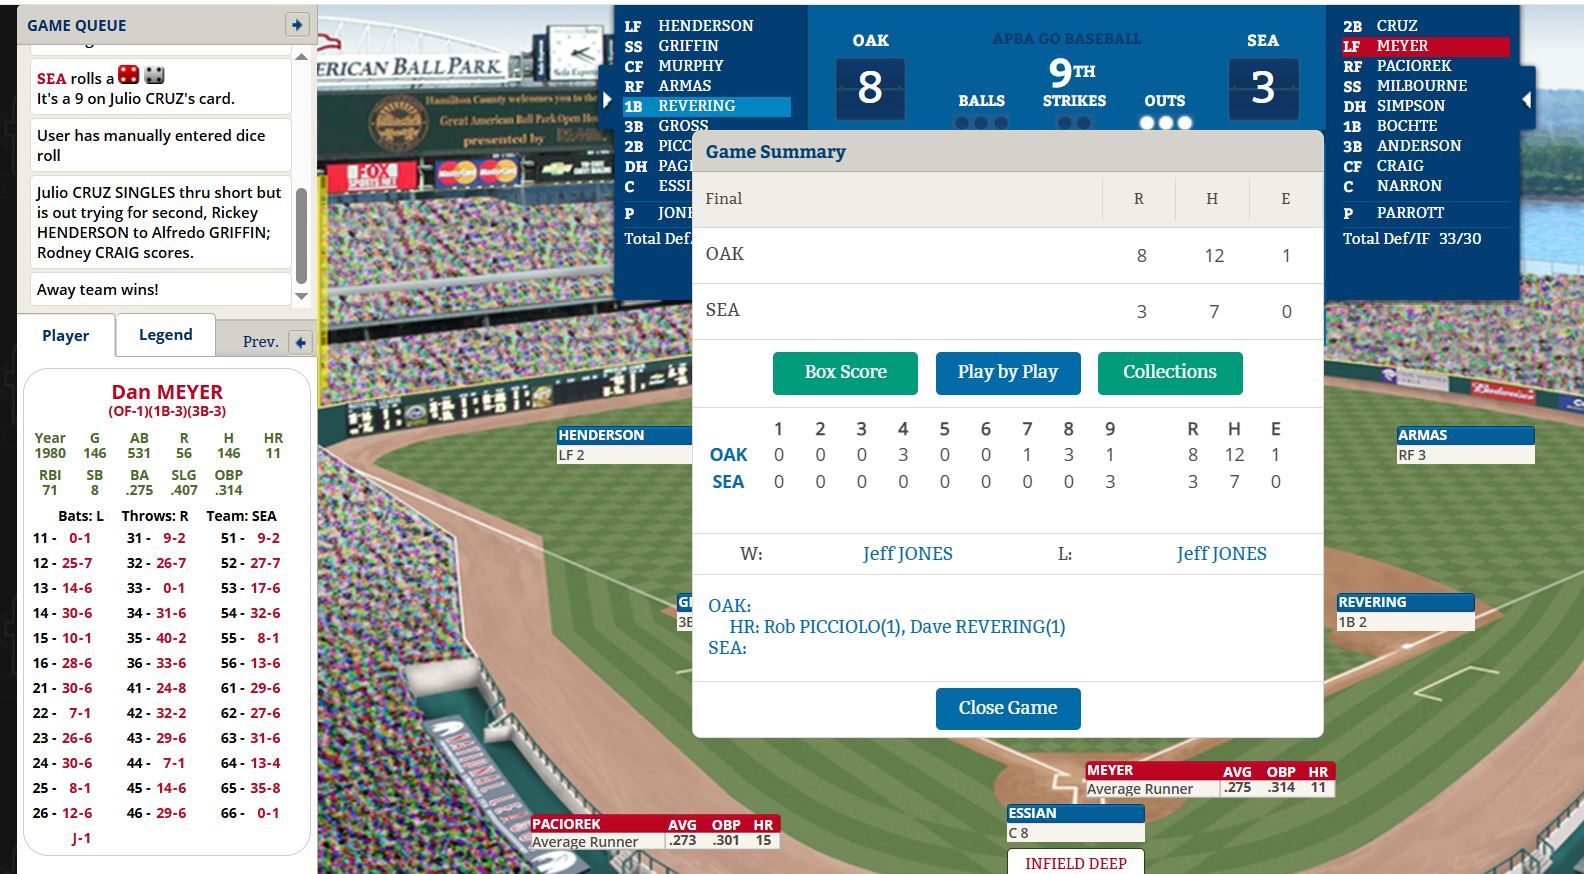Click HR: Rob PICCIOLO, Dave REVERING line
This screenshot has height=874, width=1584.
[897, 627]
